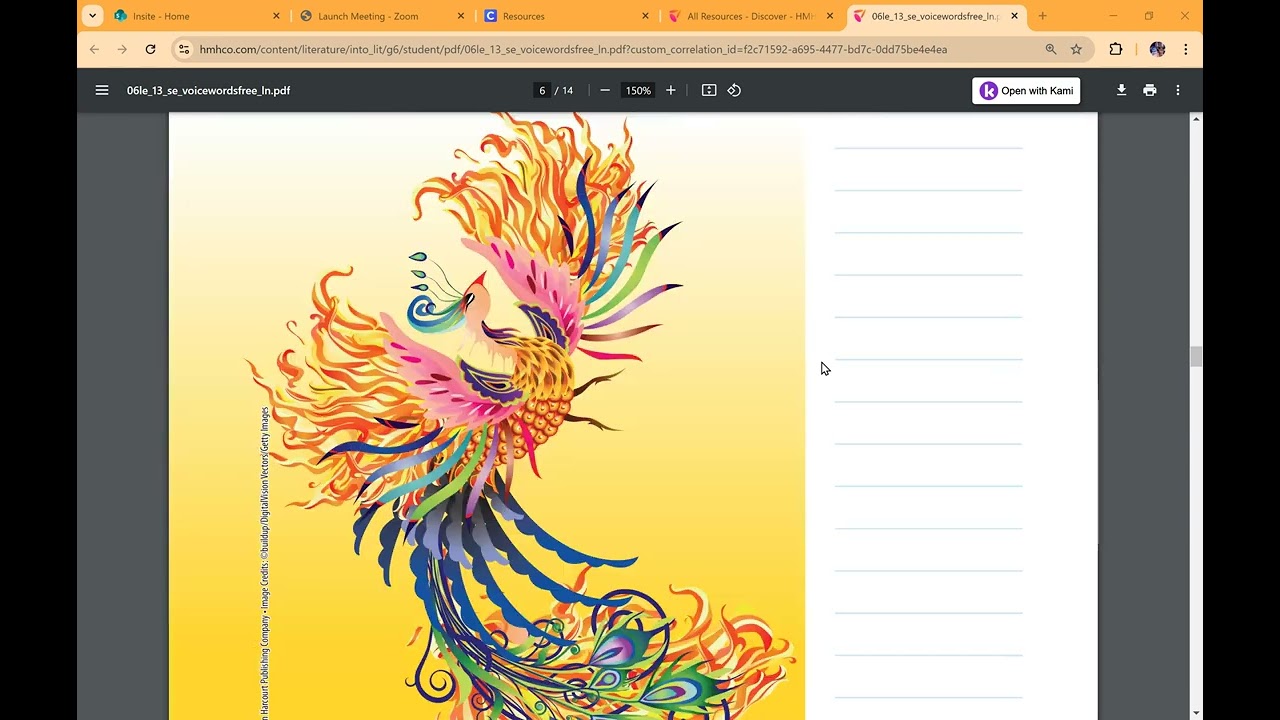1280x720 pixels.
Task: Open the Extensions puzzle icon
Action: coord(1116,49)
